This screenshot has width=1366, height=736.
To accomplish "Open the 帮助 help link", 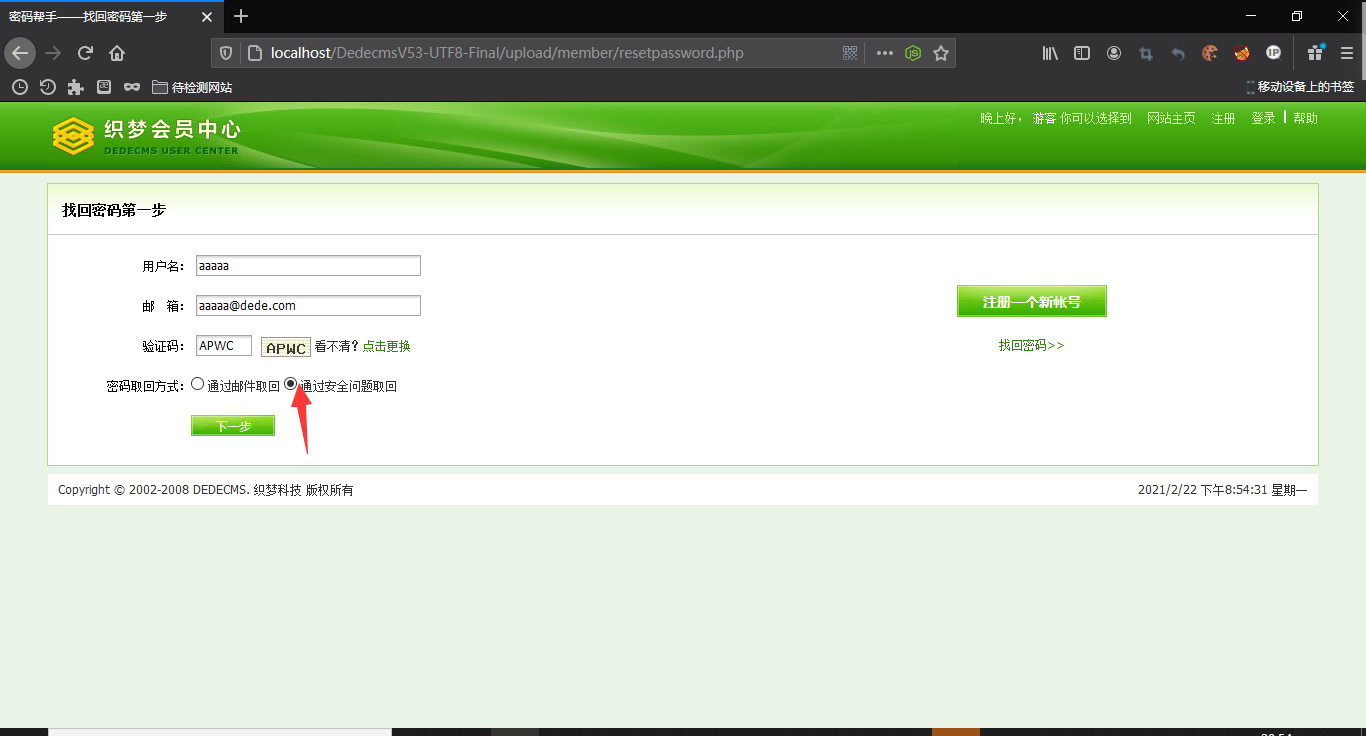I will click(1305, 118).
